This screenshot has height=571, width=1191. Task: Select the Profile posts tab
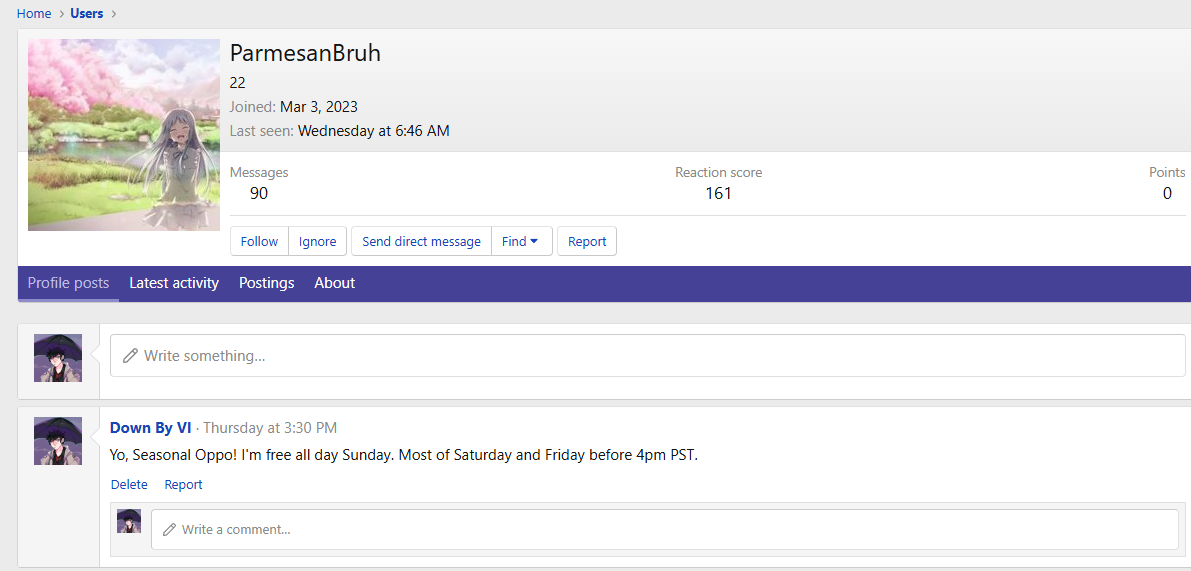click(68, 283)
